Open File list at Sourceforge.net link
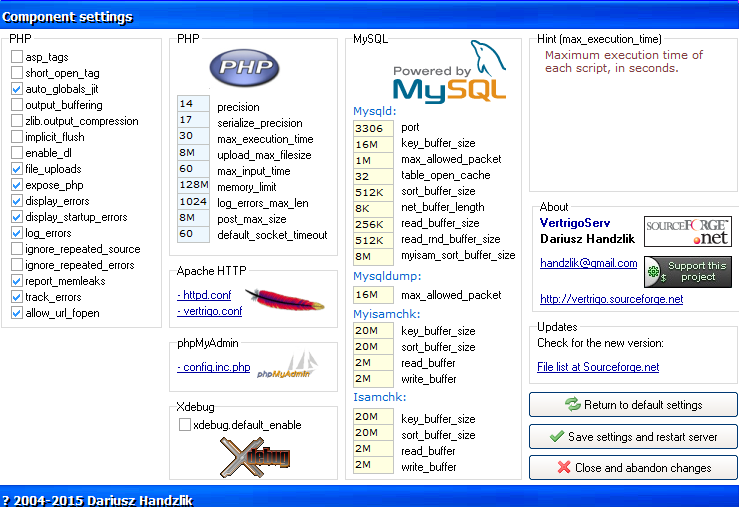The width and height of the screenshot is (739, 507). coord(597,367)
